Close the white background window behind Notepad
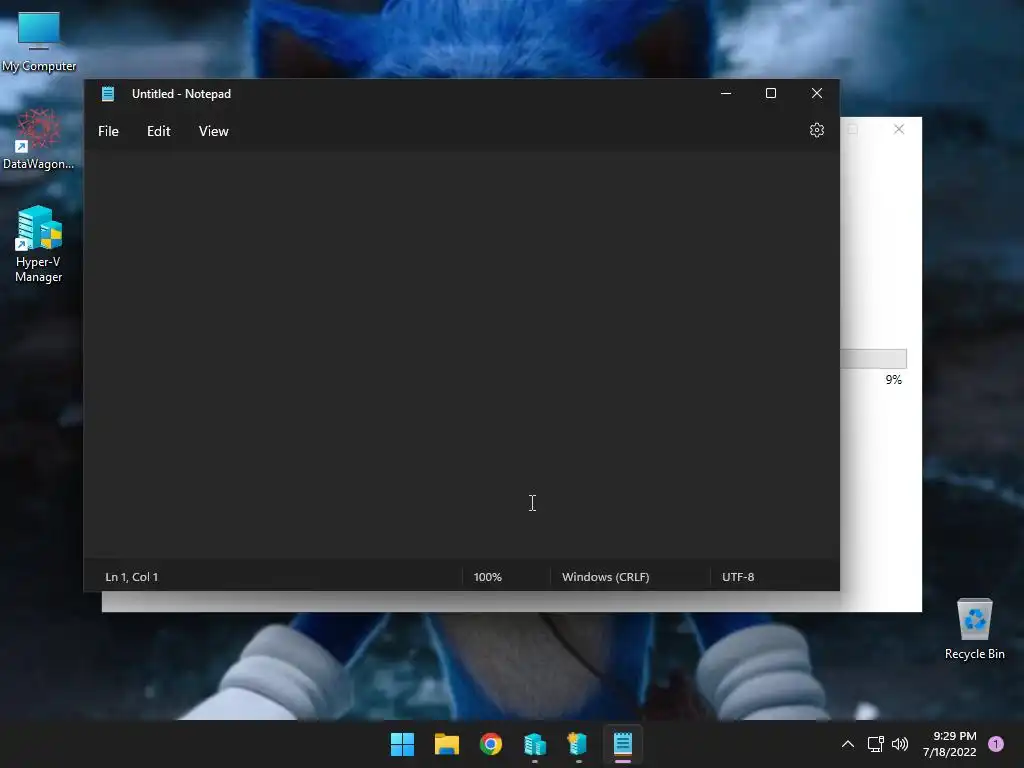Screen dimensions: 1024x768 (899, 129)
